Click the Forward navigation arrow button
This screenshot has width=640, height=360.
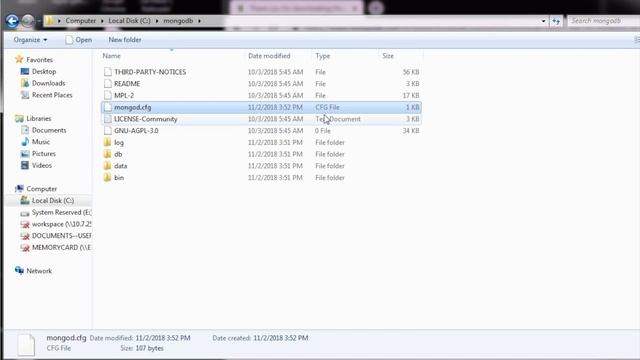[27, 21]
